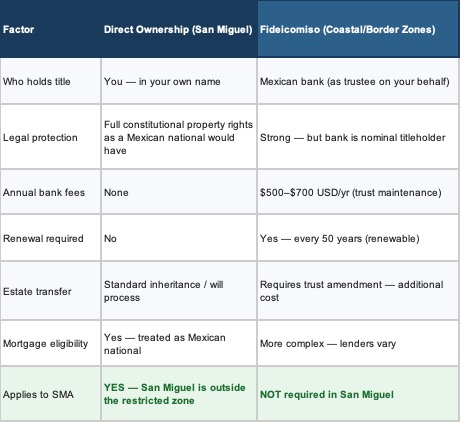Click the 'Estate transfer' row label
The height and width of the screenshot is (422, 460).
[x=37, y=291]
